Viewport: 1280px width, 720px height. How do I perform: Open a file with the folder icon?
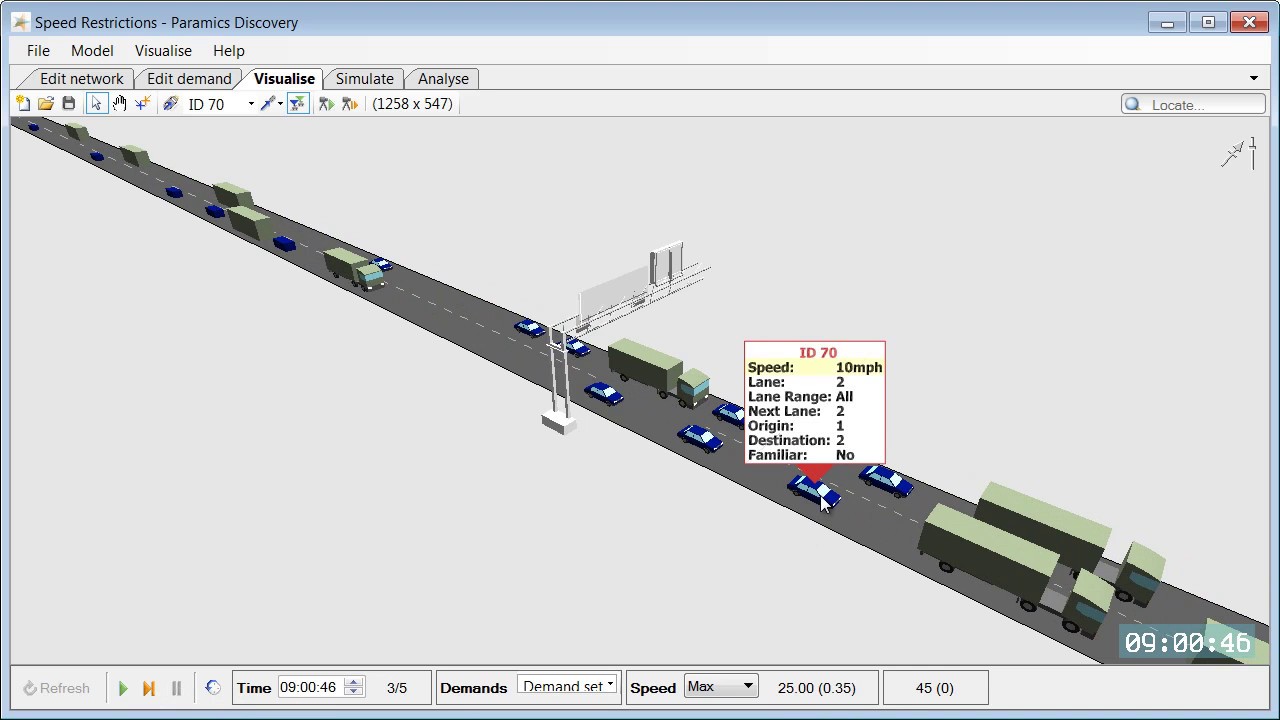tap(46, 103)
